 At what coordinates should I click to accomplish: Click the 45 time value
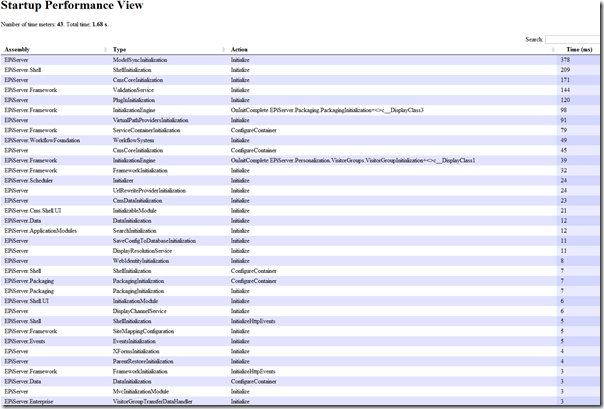coord(564,150)
